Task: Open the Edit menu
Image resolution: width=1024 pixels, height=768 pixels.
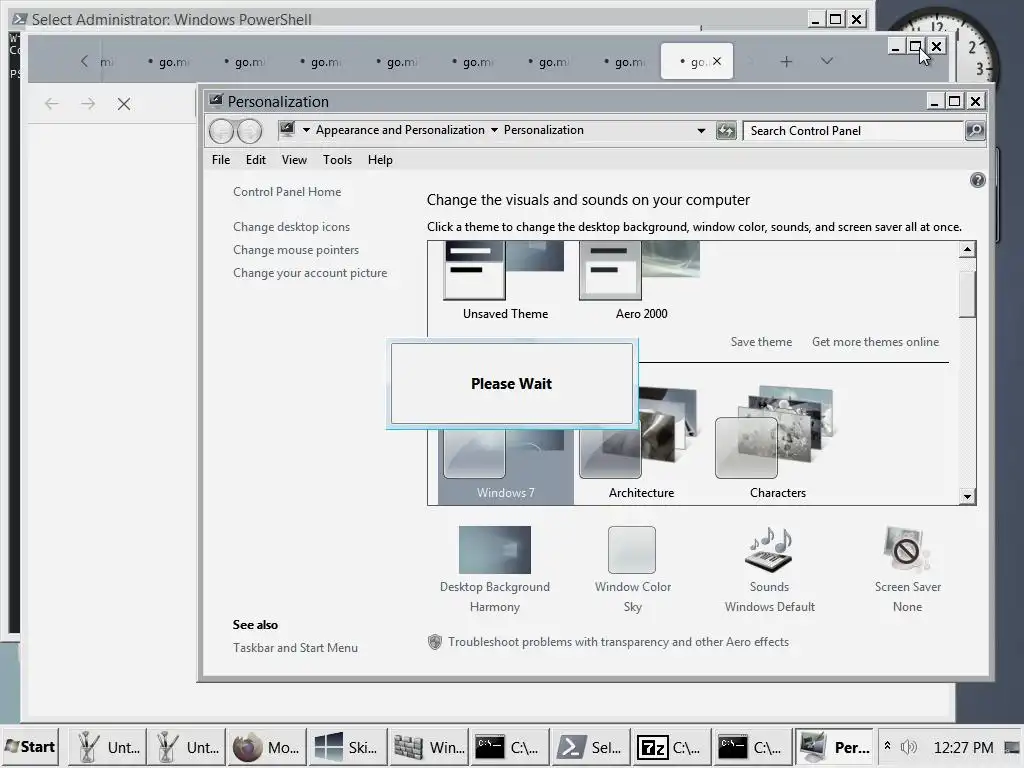Action: pos(255,160)
